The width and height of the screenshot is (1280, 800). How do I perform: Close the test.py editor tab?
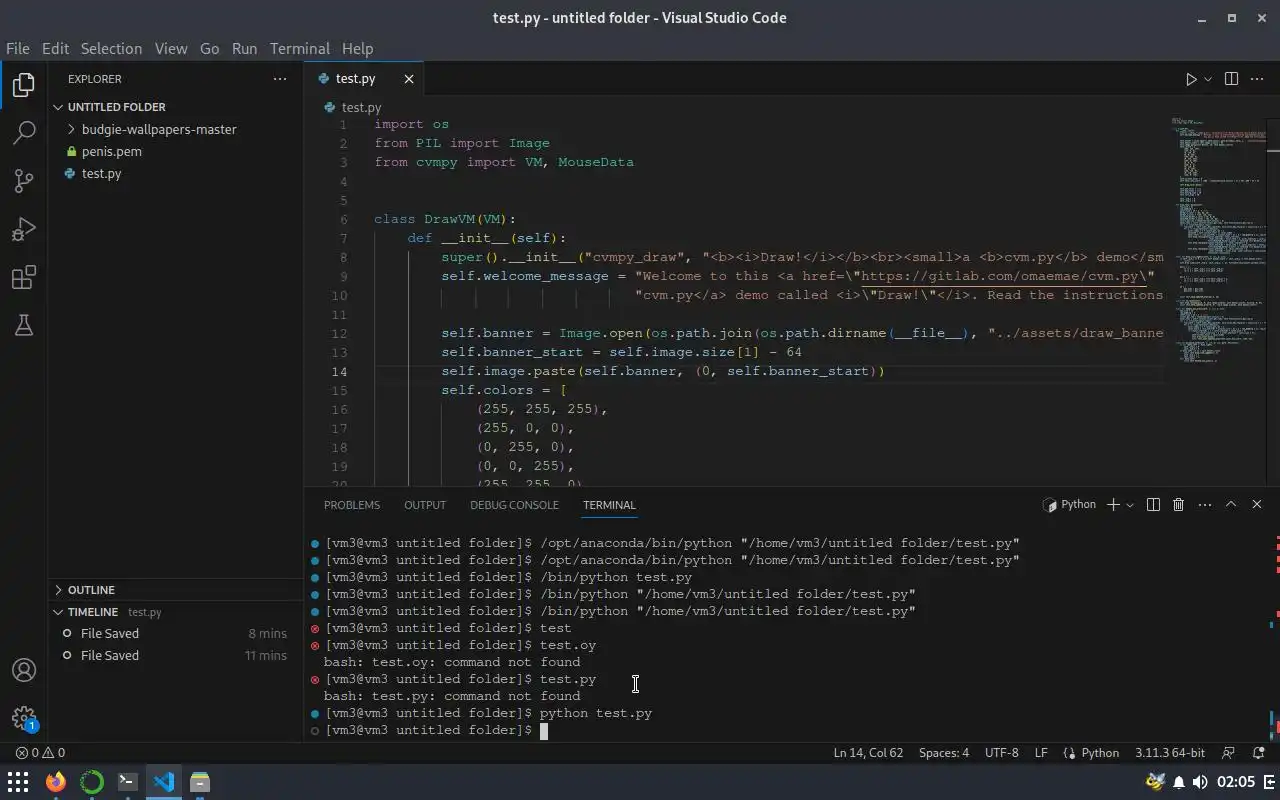pos(409,79)
